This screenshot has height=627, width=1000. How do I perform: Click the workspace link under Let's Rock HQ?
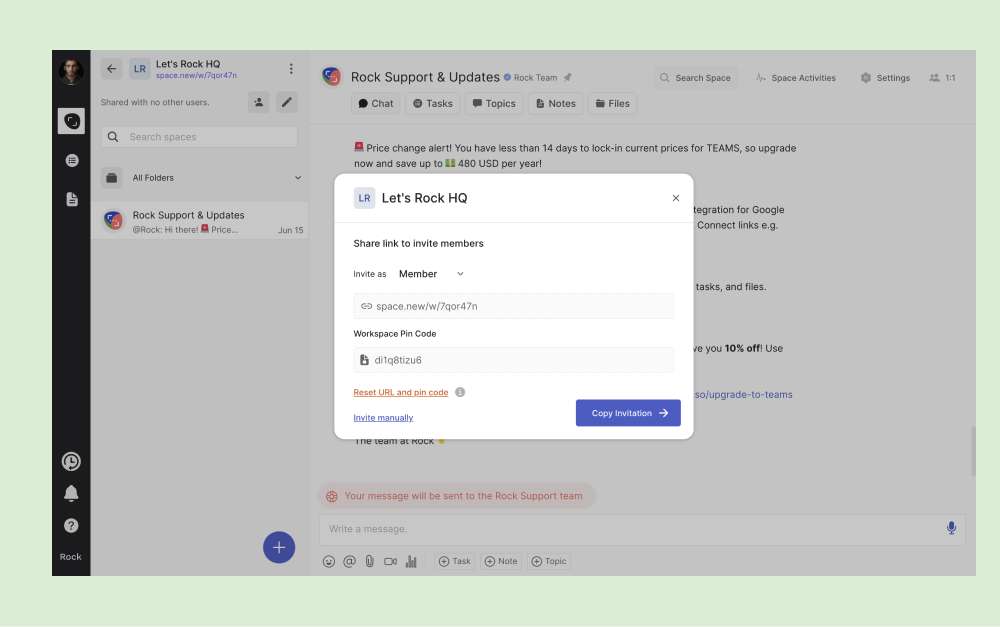click(x=196, y=75)
